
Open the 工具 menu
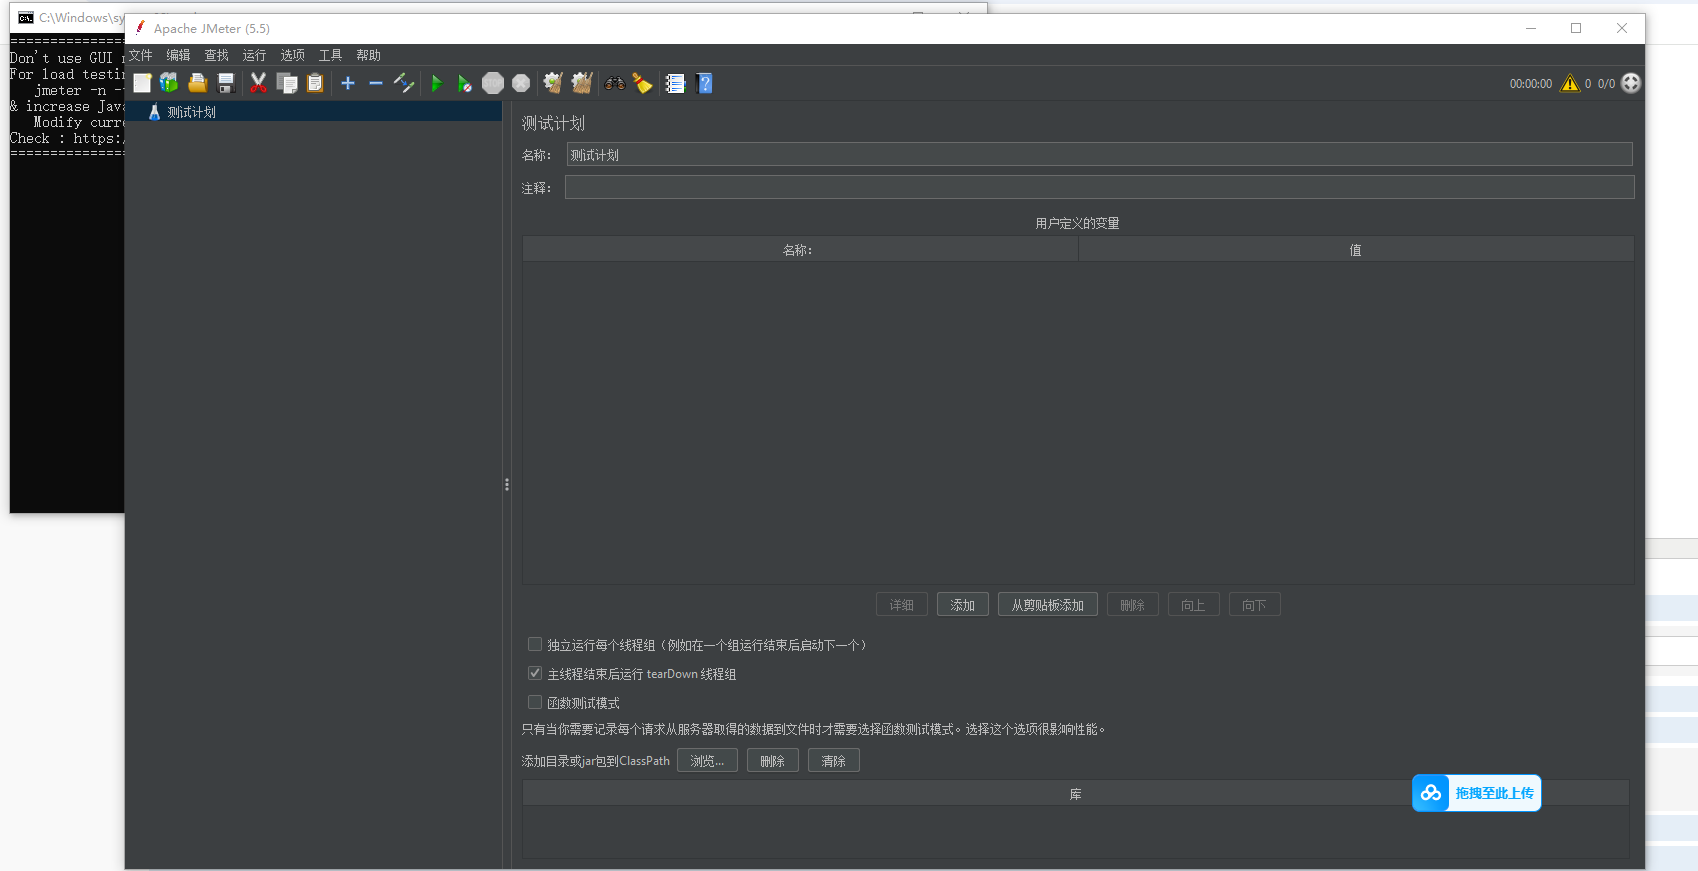click(x=330, y=55)
